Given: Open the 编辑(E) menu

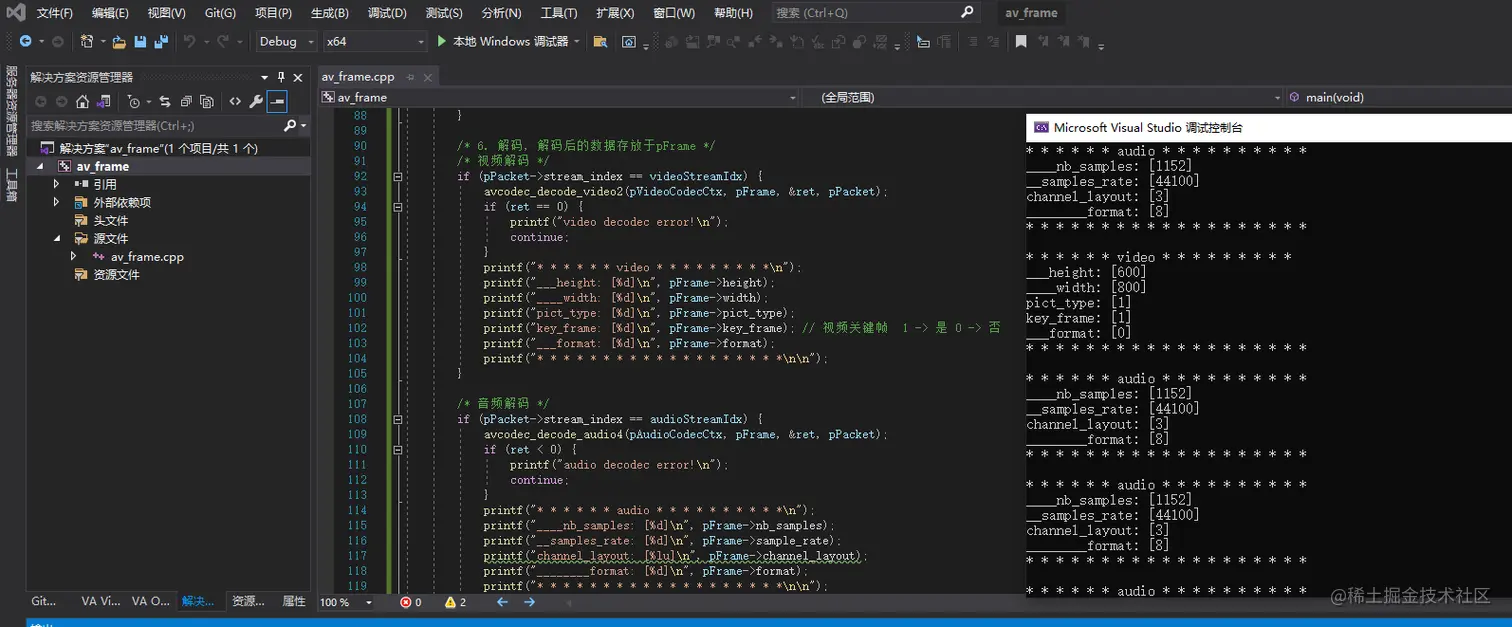Looking at the screenshot, I should (x=110, y=13).
